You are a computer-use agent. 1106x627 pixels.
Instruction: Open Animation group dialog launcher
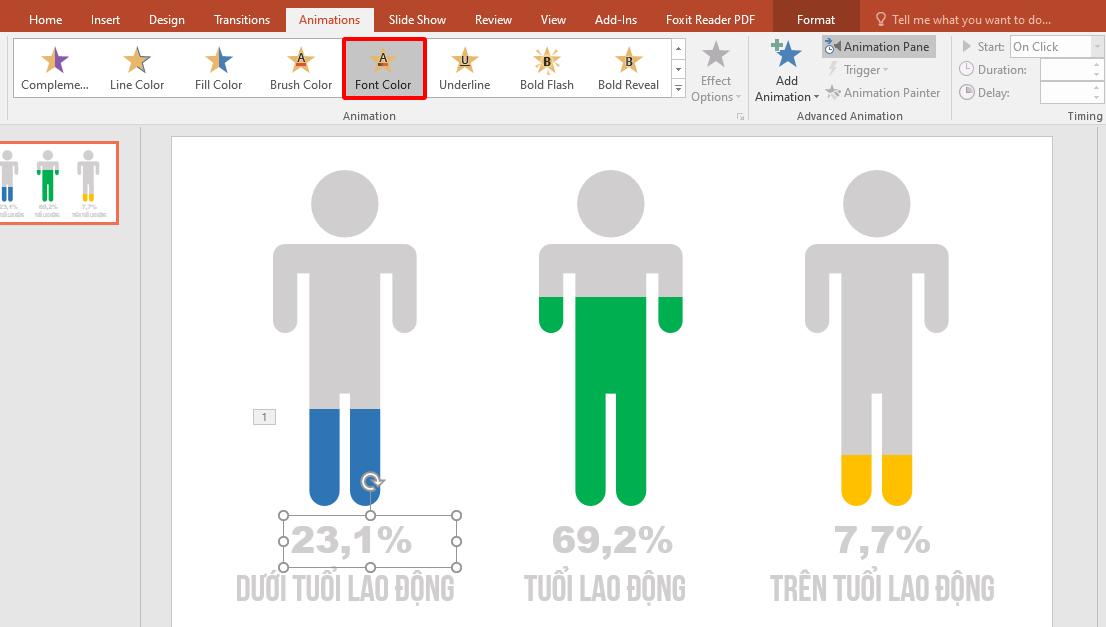tap(740, 116)
